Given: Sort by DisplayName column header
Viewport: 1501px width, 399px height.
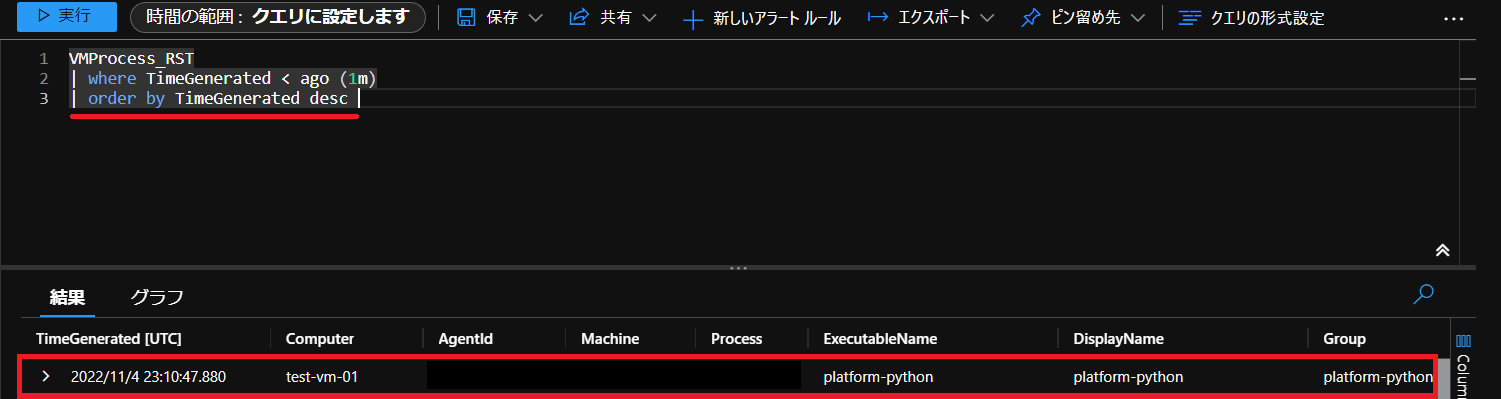Looking at the screenshot, I should point(1118,338).
